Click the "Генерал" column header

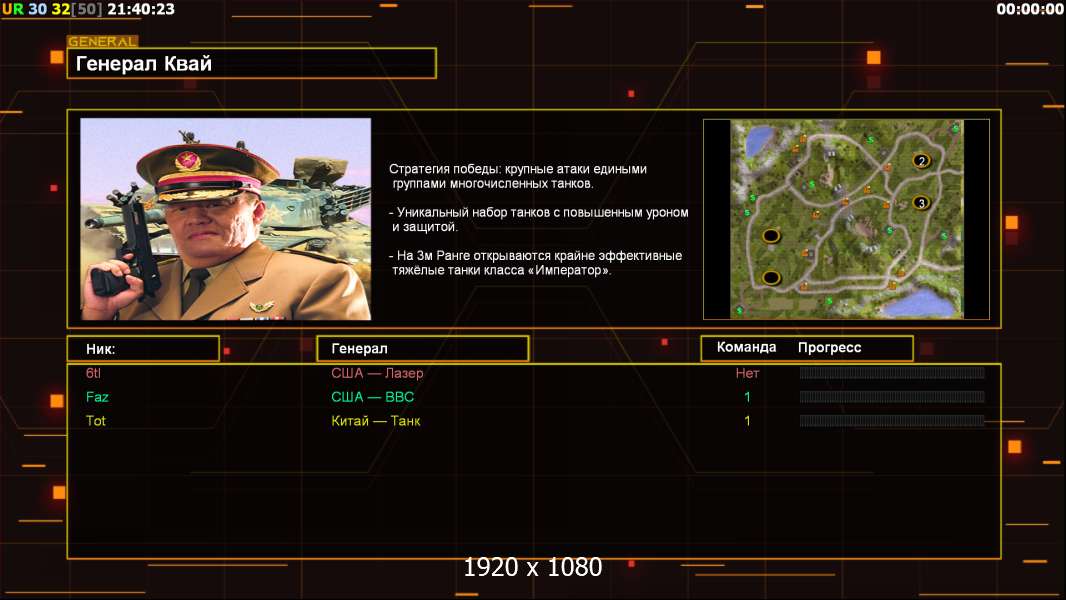(x=423, y=349)
